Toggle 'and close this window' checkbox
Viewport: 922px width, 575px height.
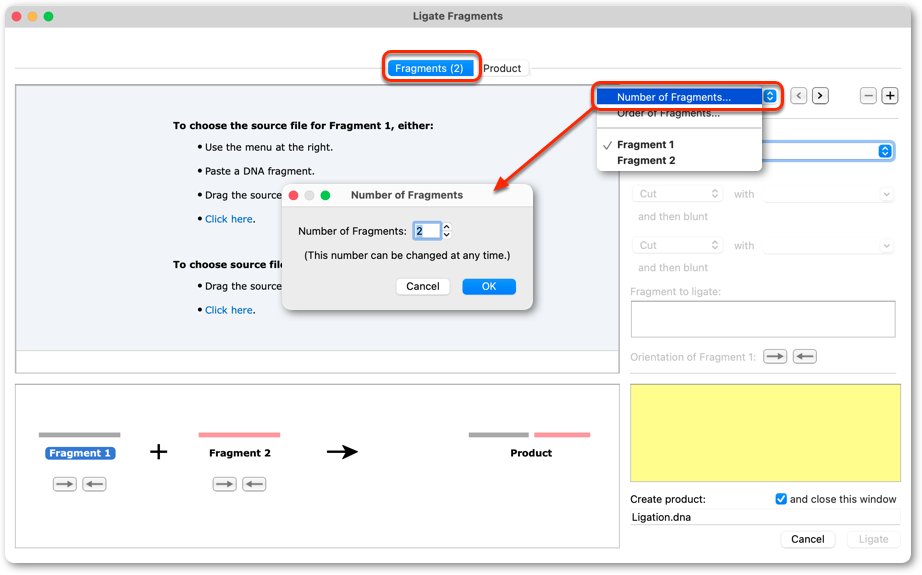click(x=781, y=499)
